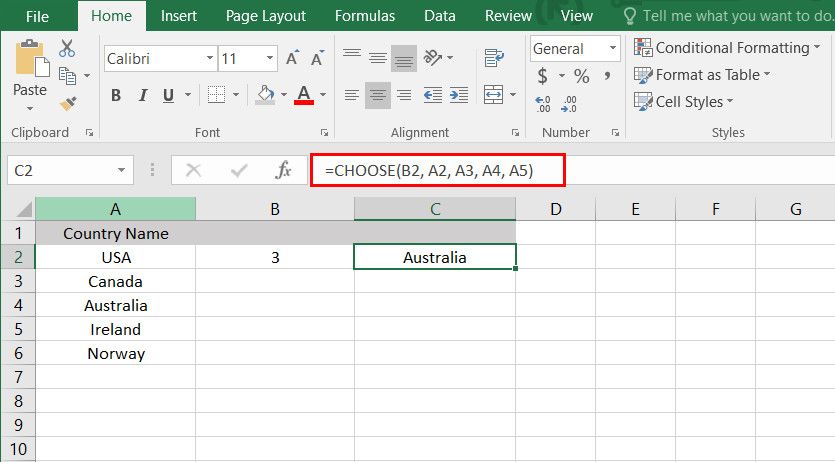The image size is (835, 462).
Task: Switch to the Insert tab
Action: pyautogui.click(x=178, y=16)
